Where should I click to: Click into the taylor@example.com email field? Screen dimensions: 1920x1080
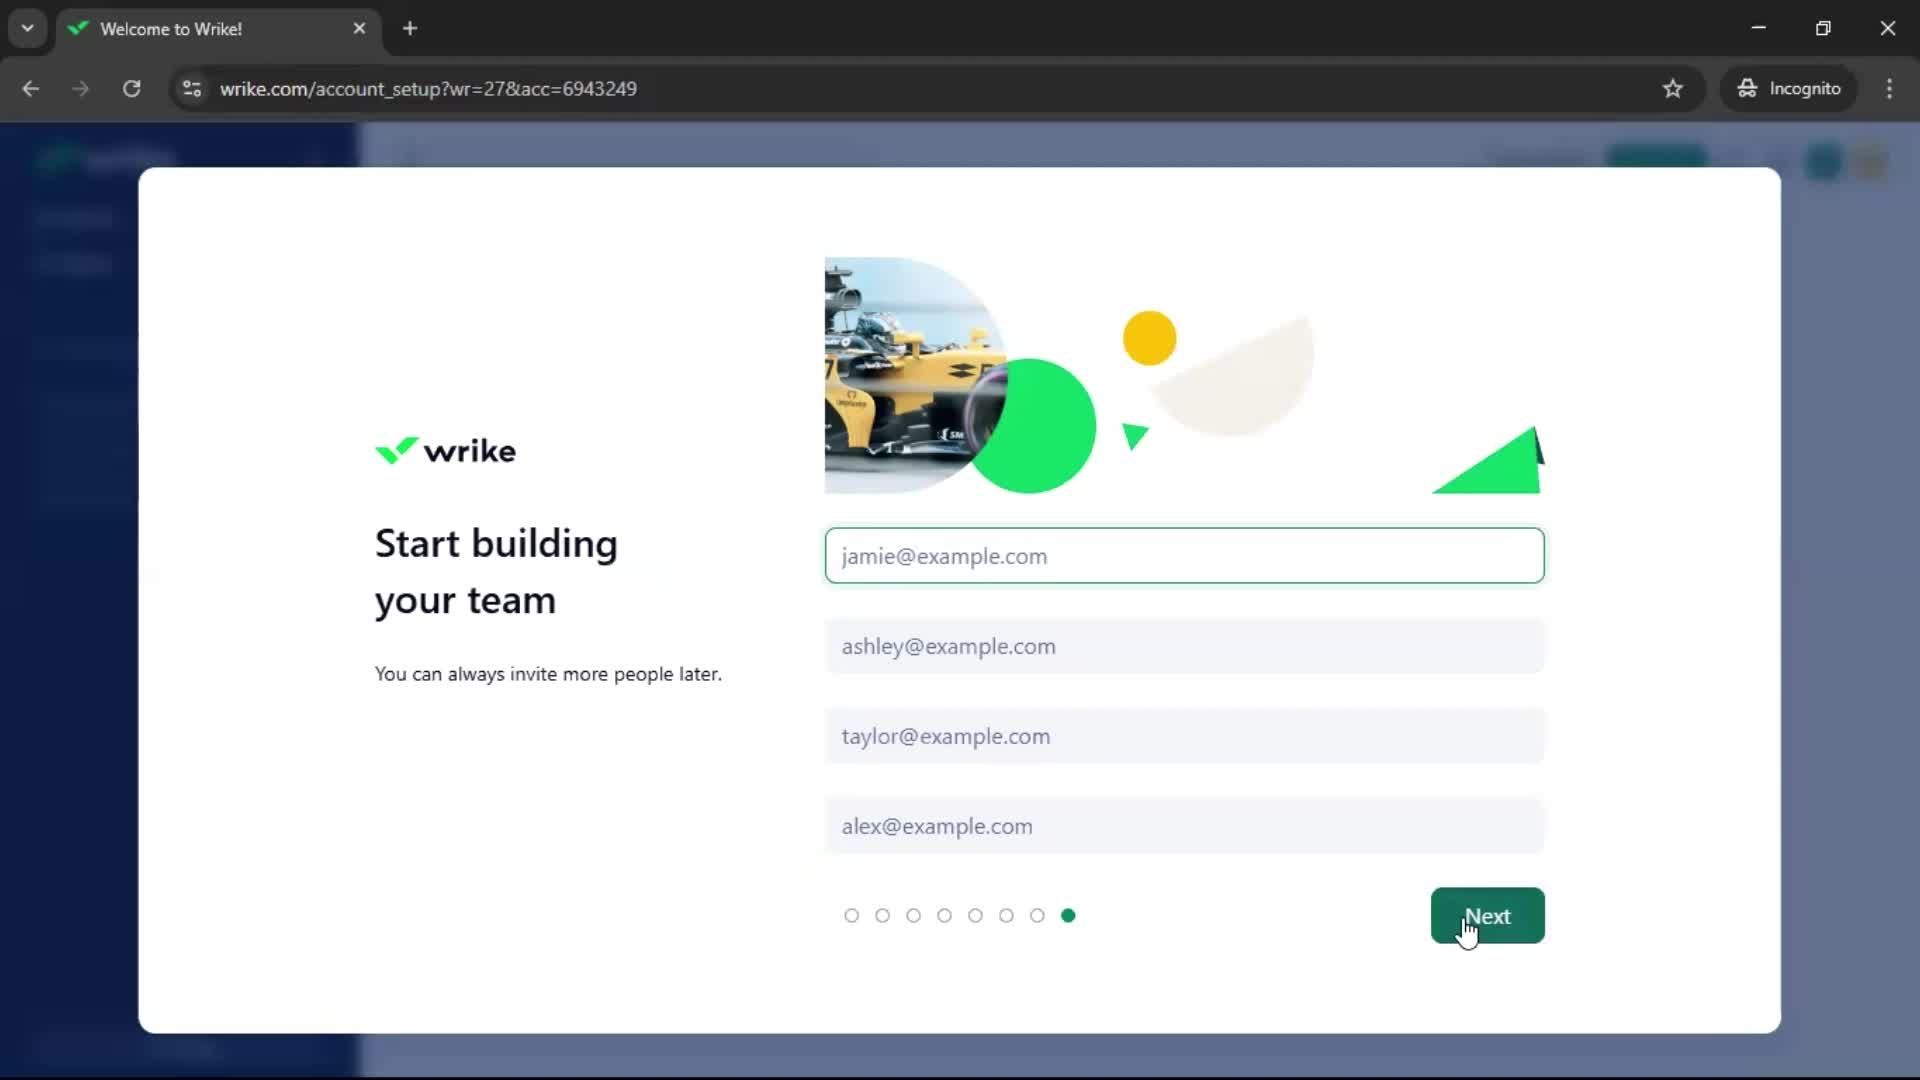pos(1184,736)
